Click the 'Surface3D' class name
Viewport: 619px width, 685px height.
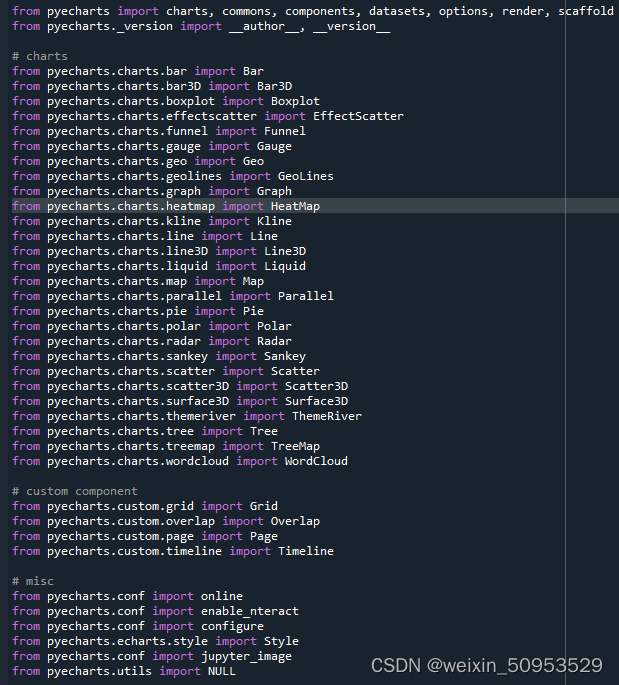click(316, 401)
